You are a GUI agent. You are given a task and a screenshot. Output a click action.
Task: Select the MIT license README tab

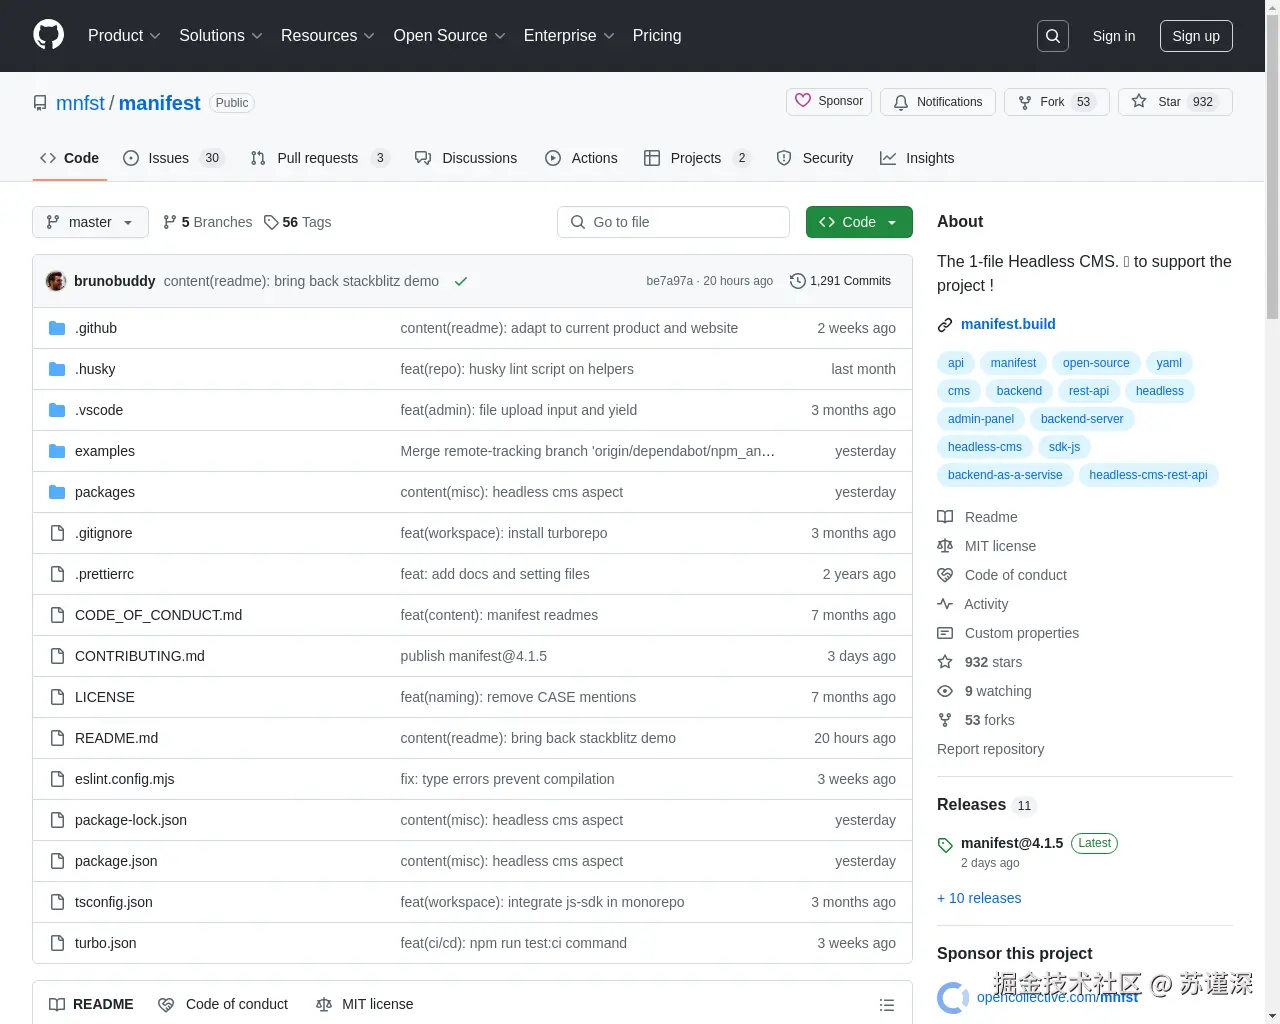[365, 1004]
